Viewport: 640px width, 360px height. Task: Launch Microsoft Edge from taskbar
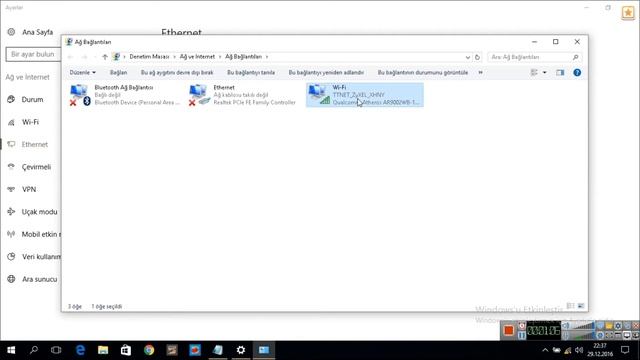click(x=80, y=350)
